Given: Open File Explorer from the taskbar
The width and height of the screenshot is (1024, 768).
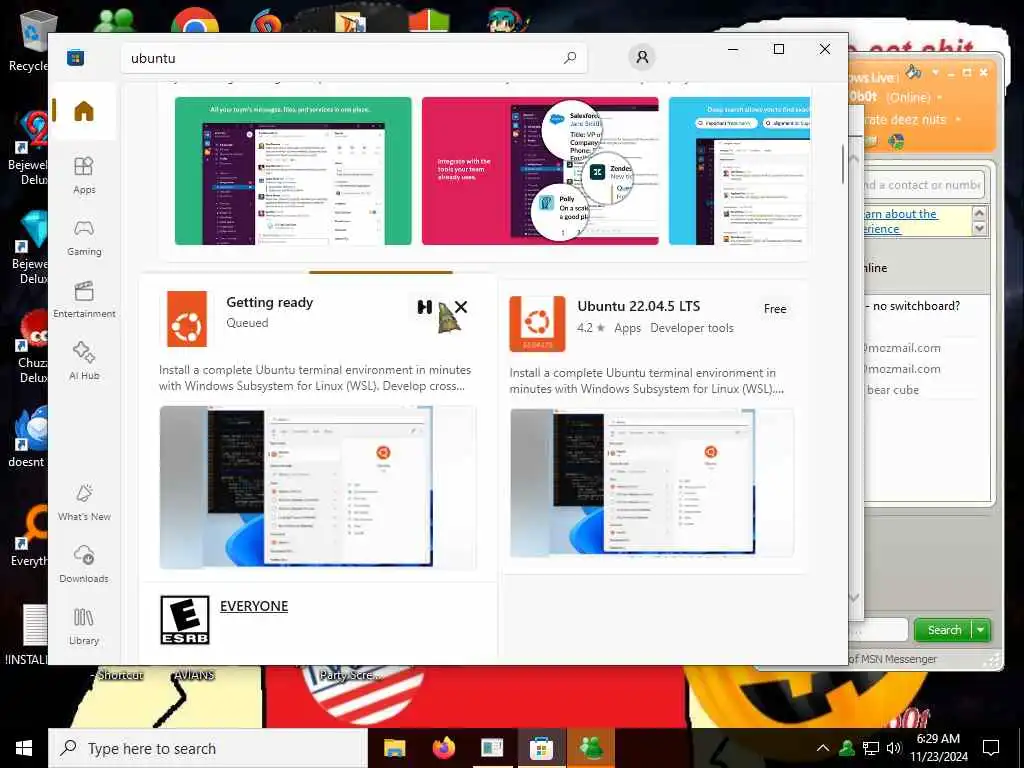Looking at the screenshot, I should pyautogui.click(x=394, y=748).
